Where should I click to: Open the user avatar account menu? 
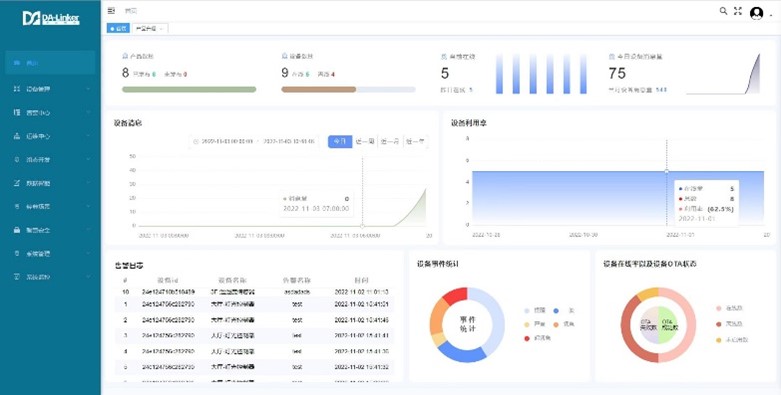pos(757,13)
